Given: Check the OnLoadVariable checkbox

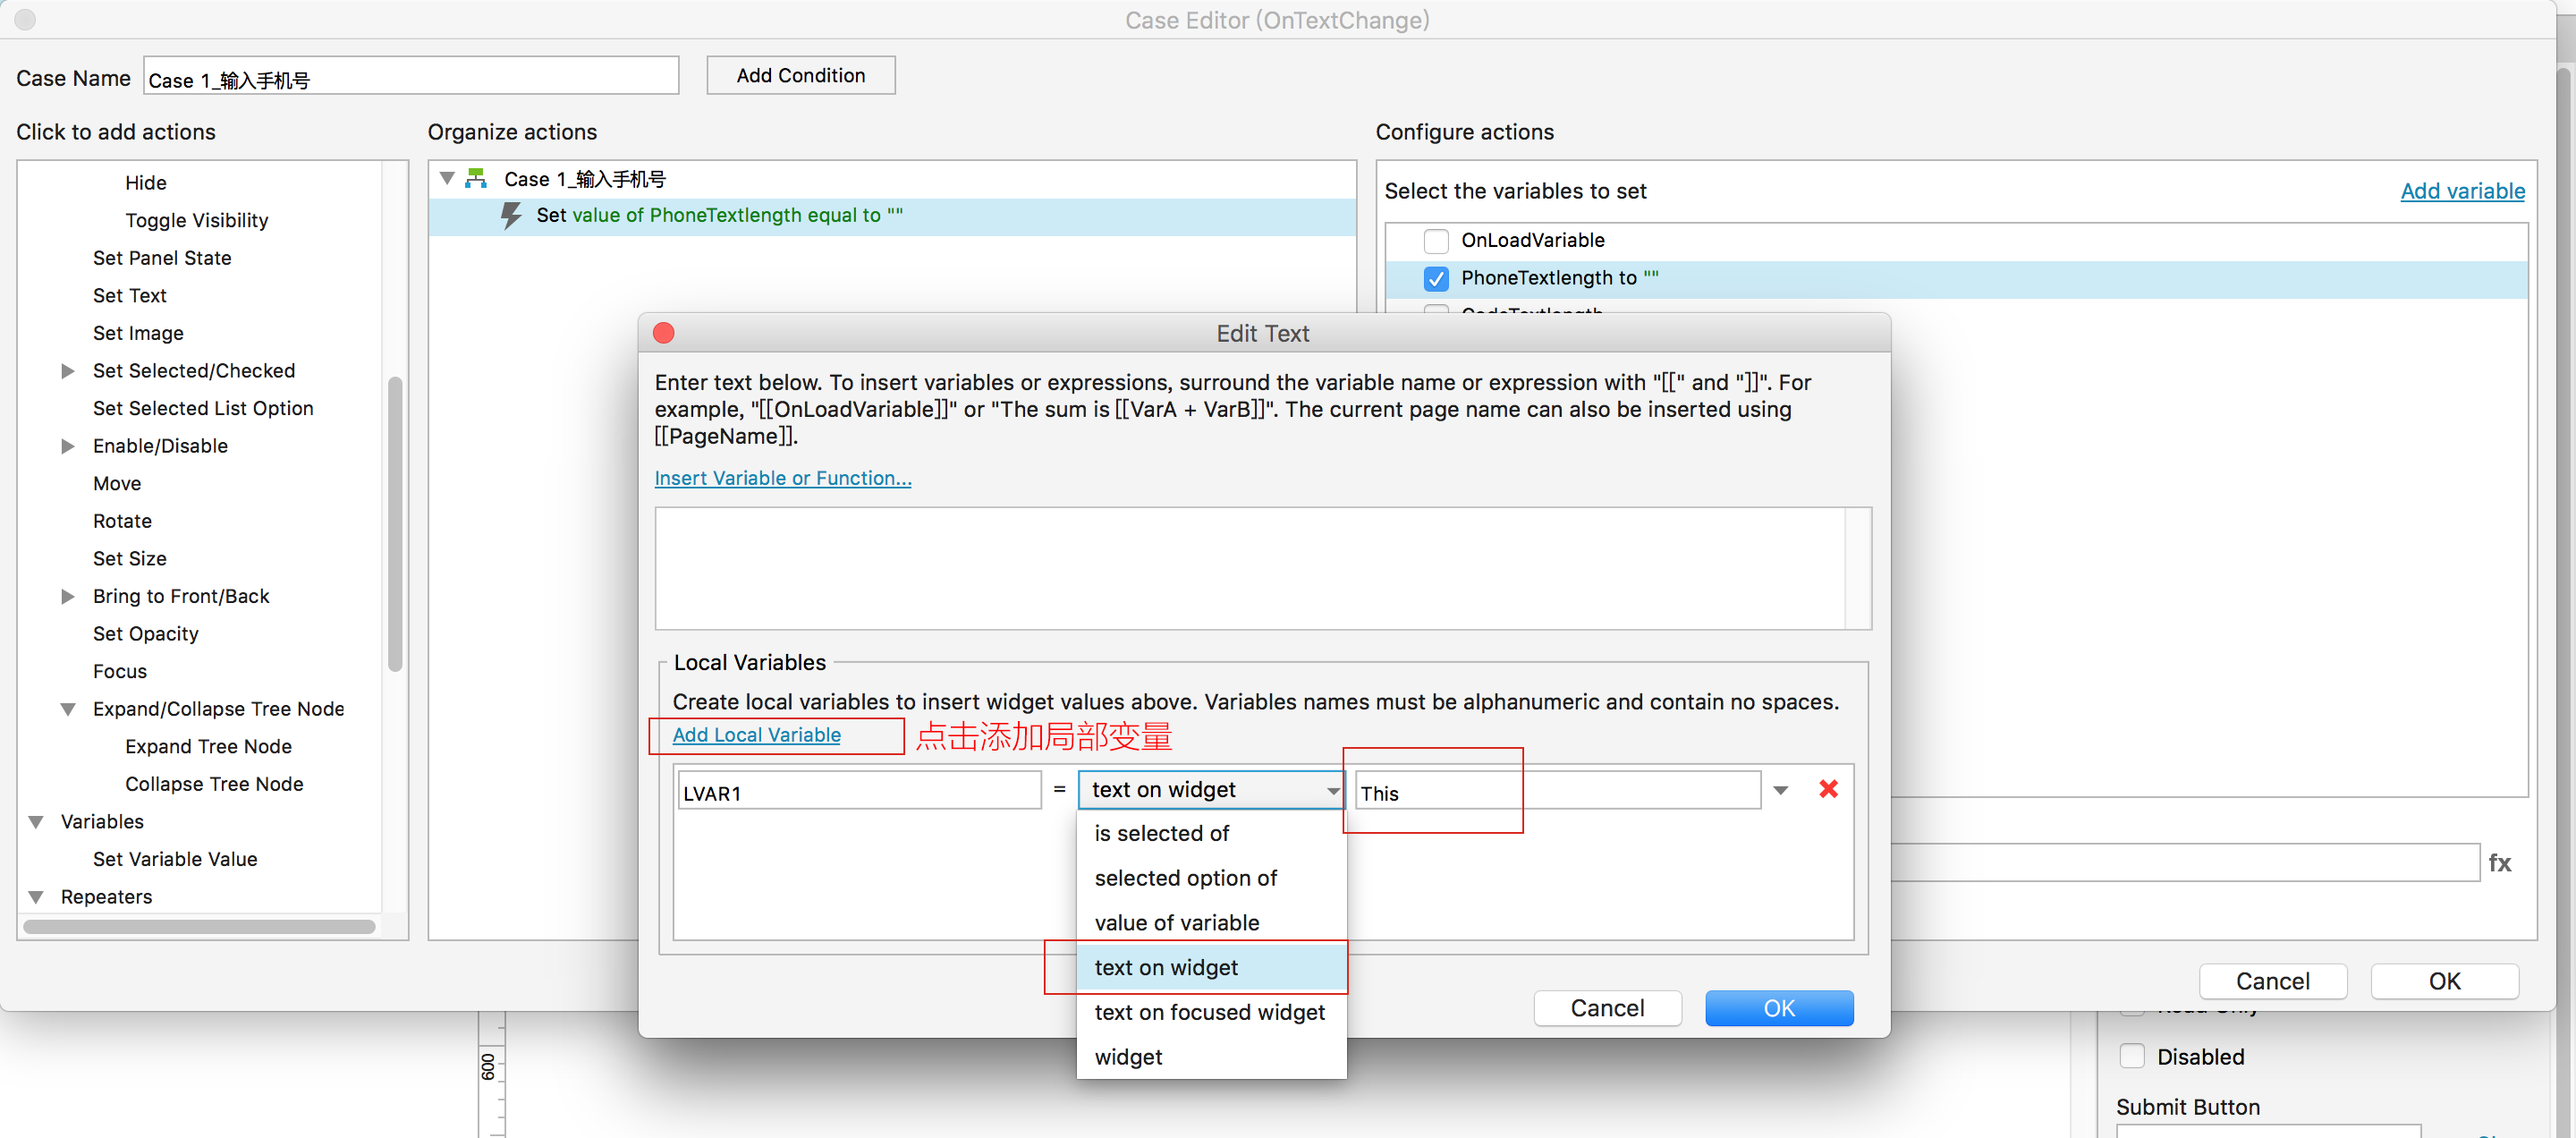Looking at the screenshot, I should point(1436,241).
